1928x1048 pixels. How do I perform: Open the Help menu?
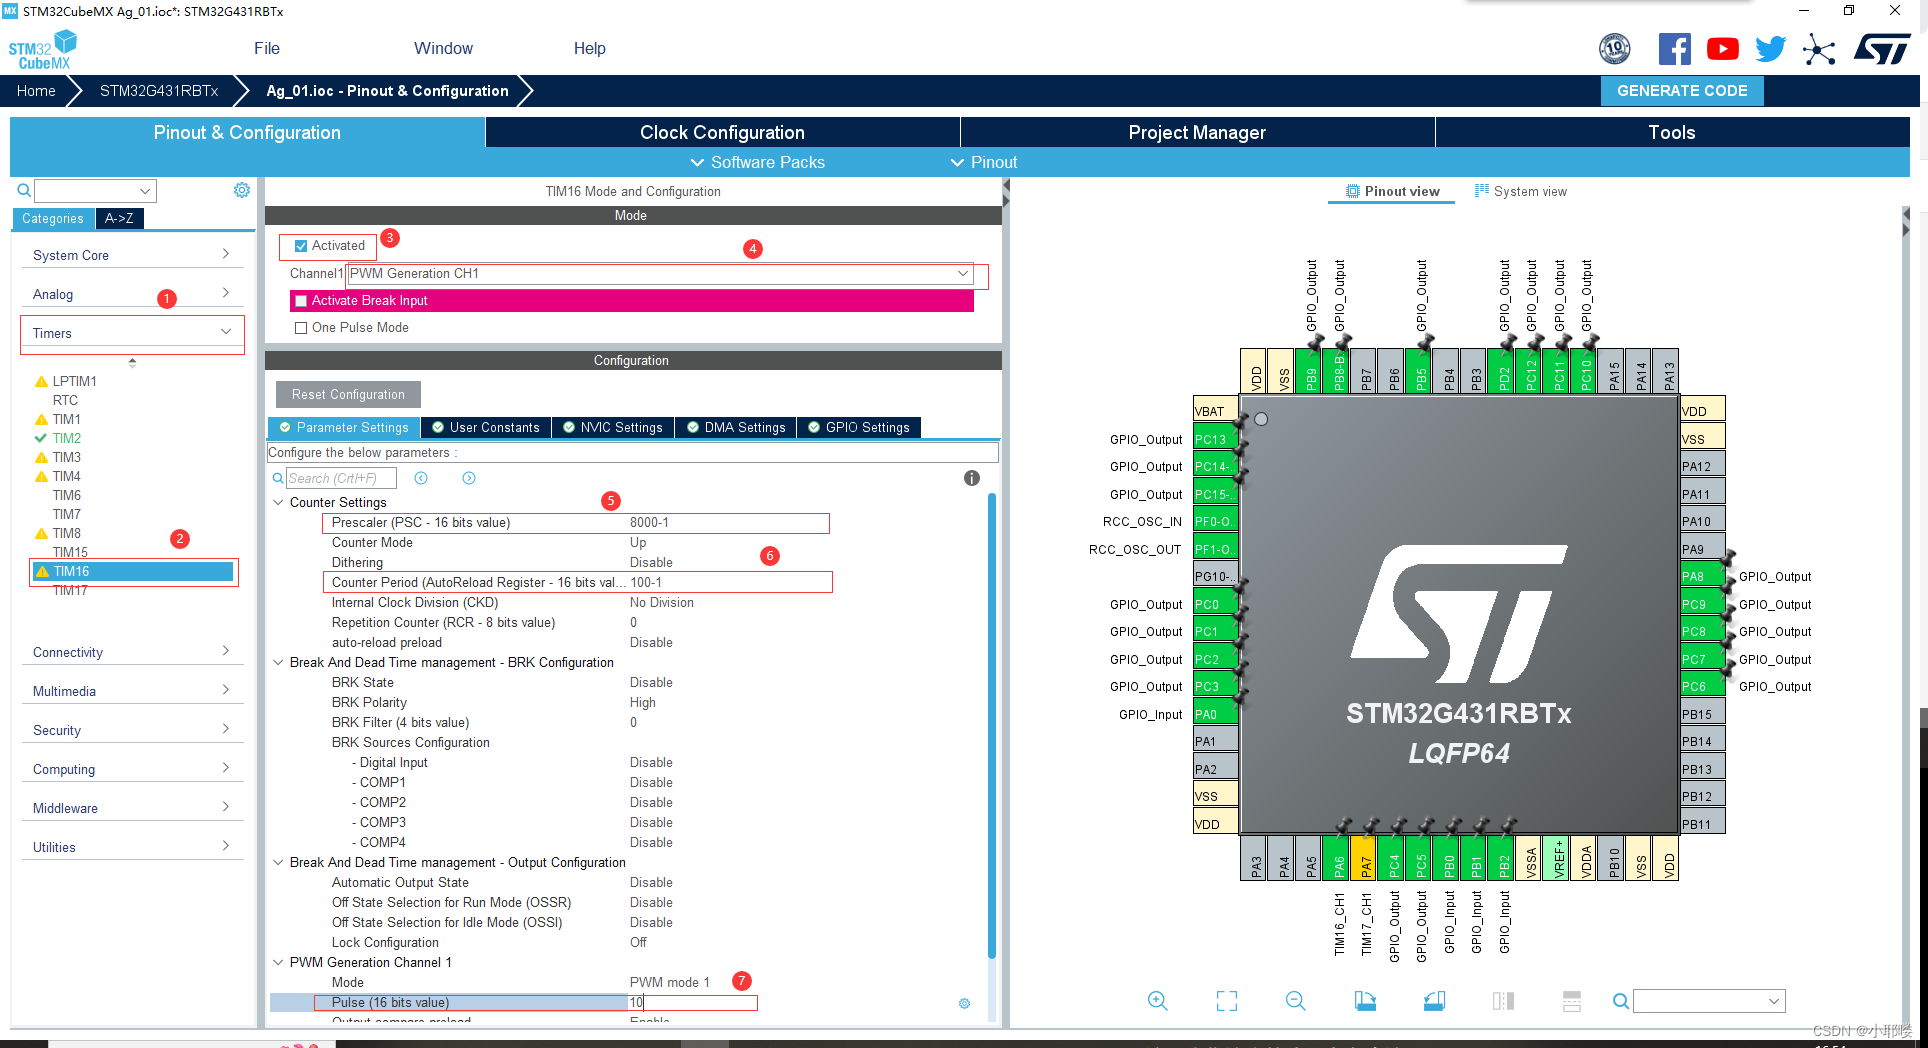coord(589,48)
